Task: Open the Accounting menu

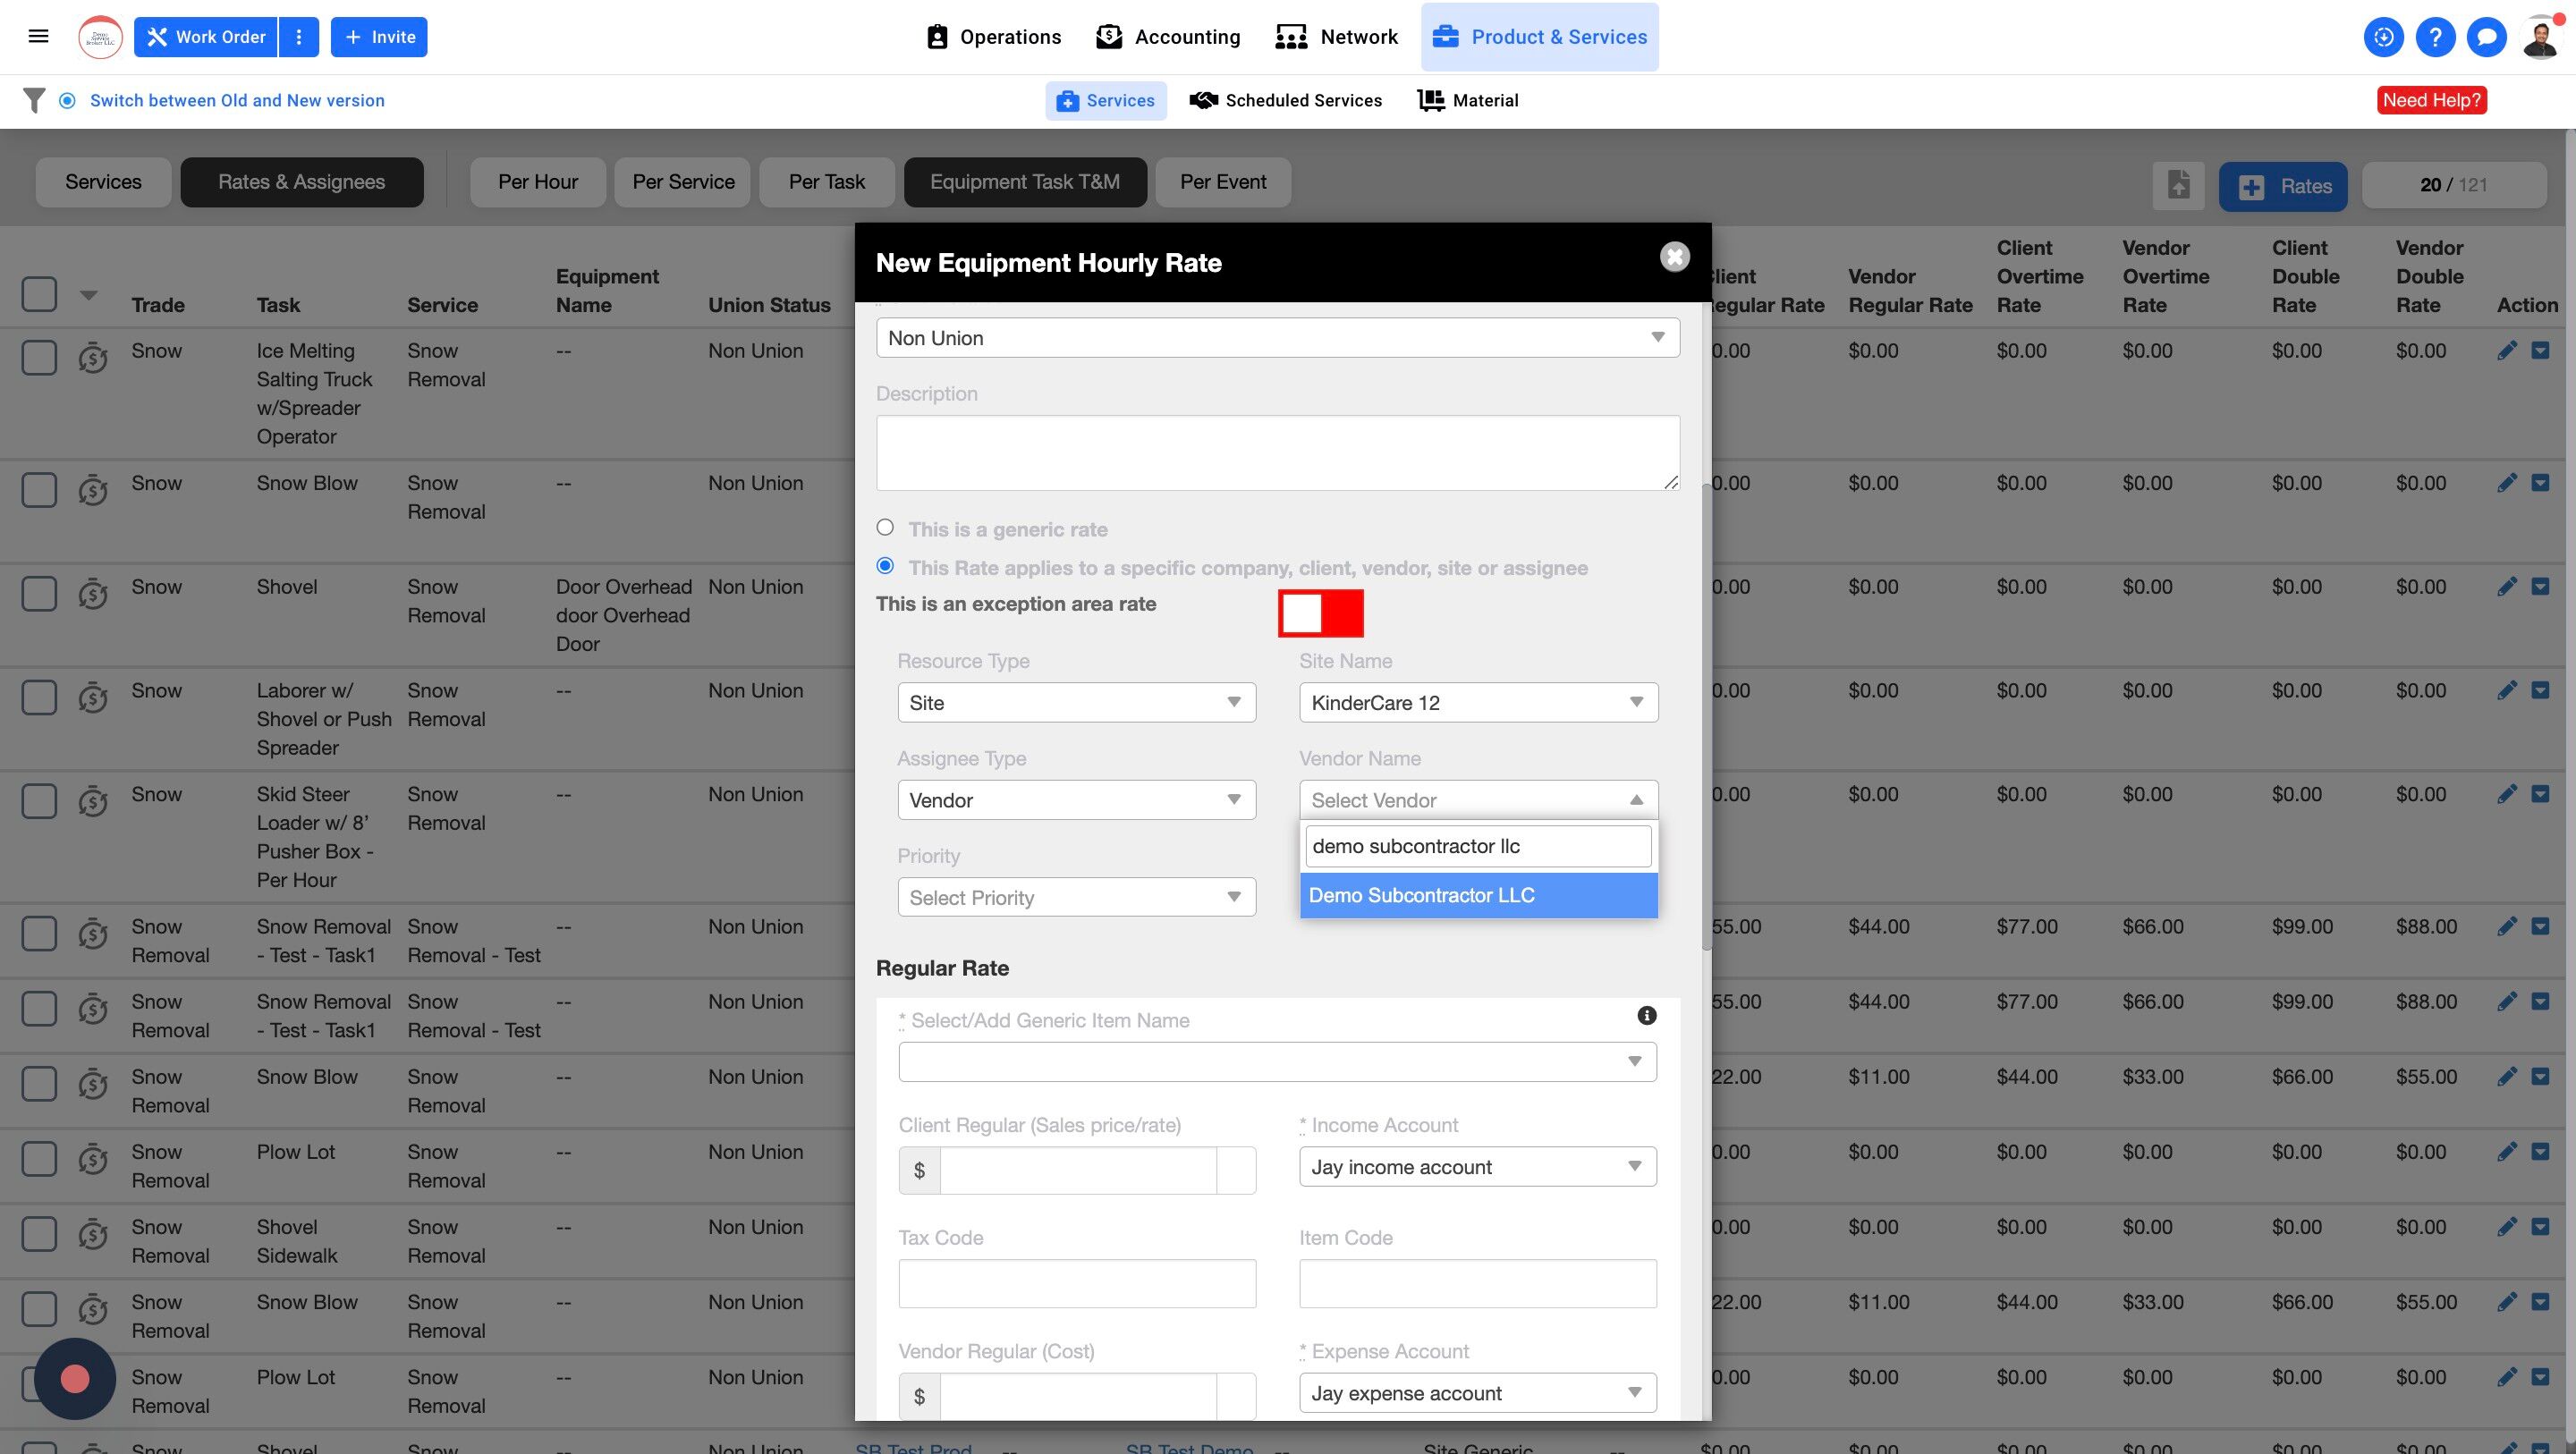Action: [1168, 37]
